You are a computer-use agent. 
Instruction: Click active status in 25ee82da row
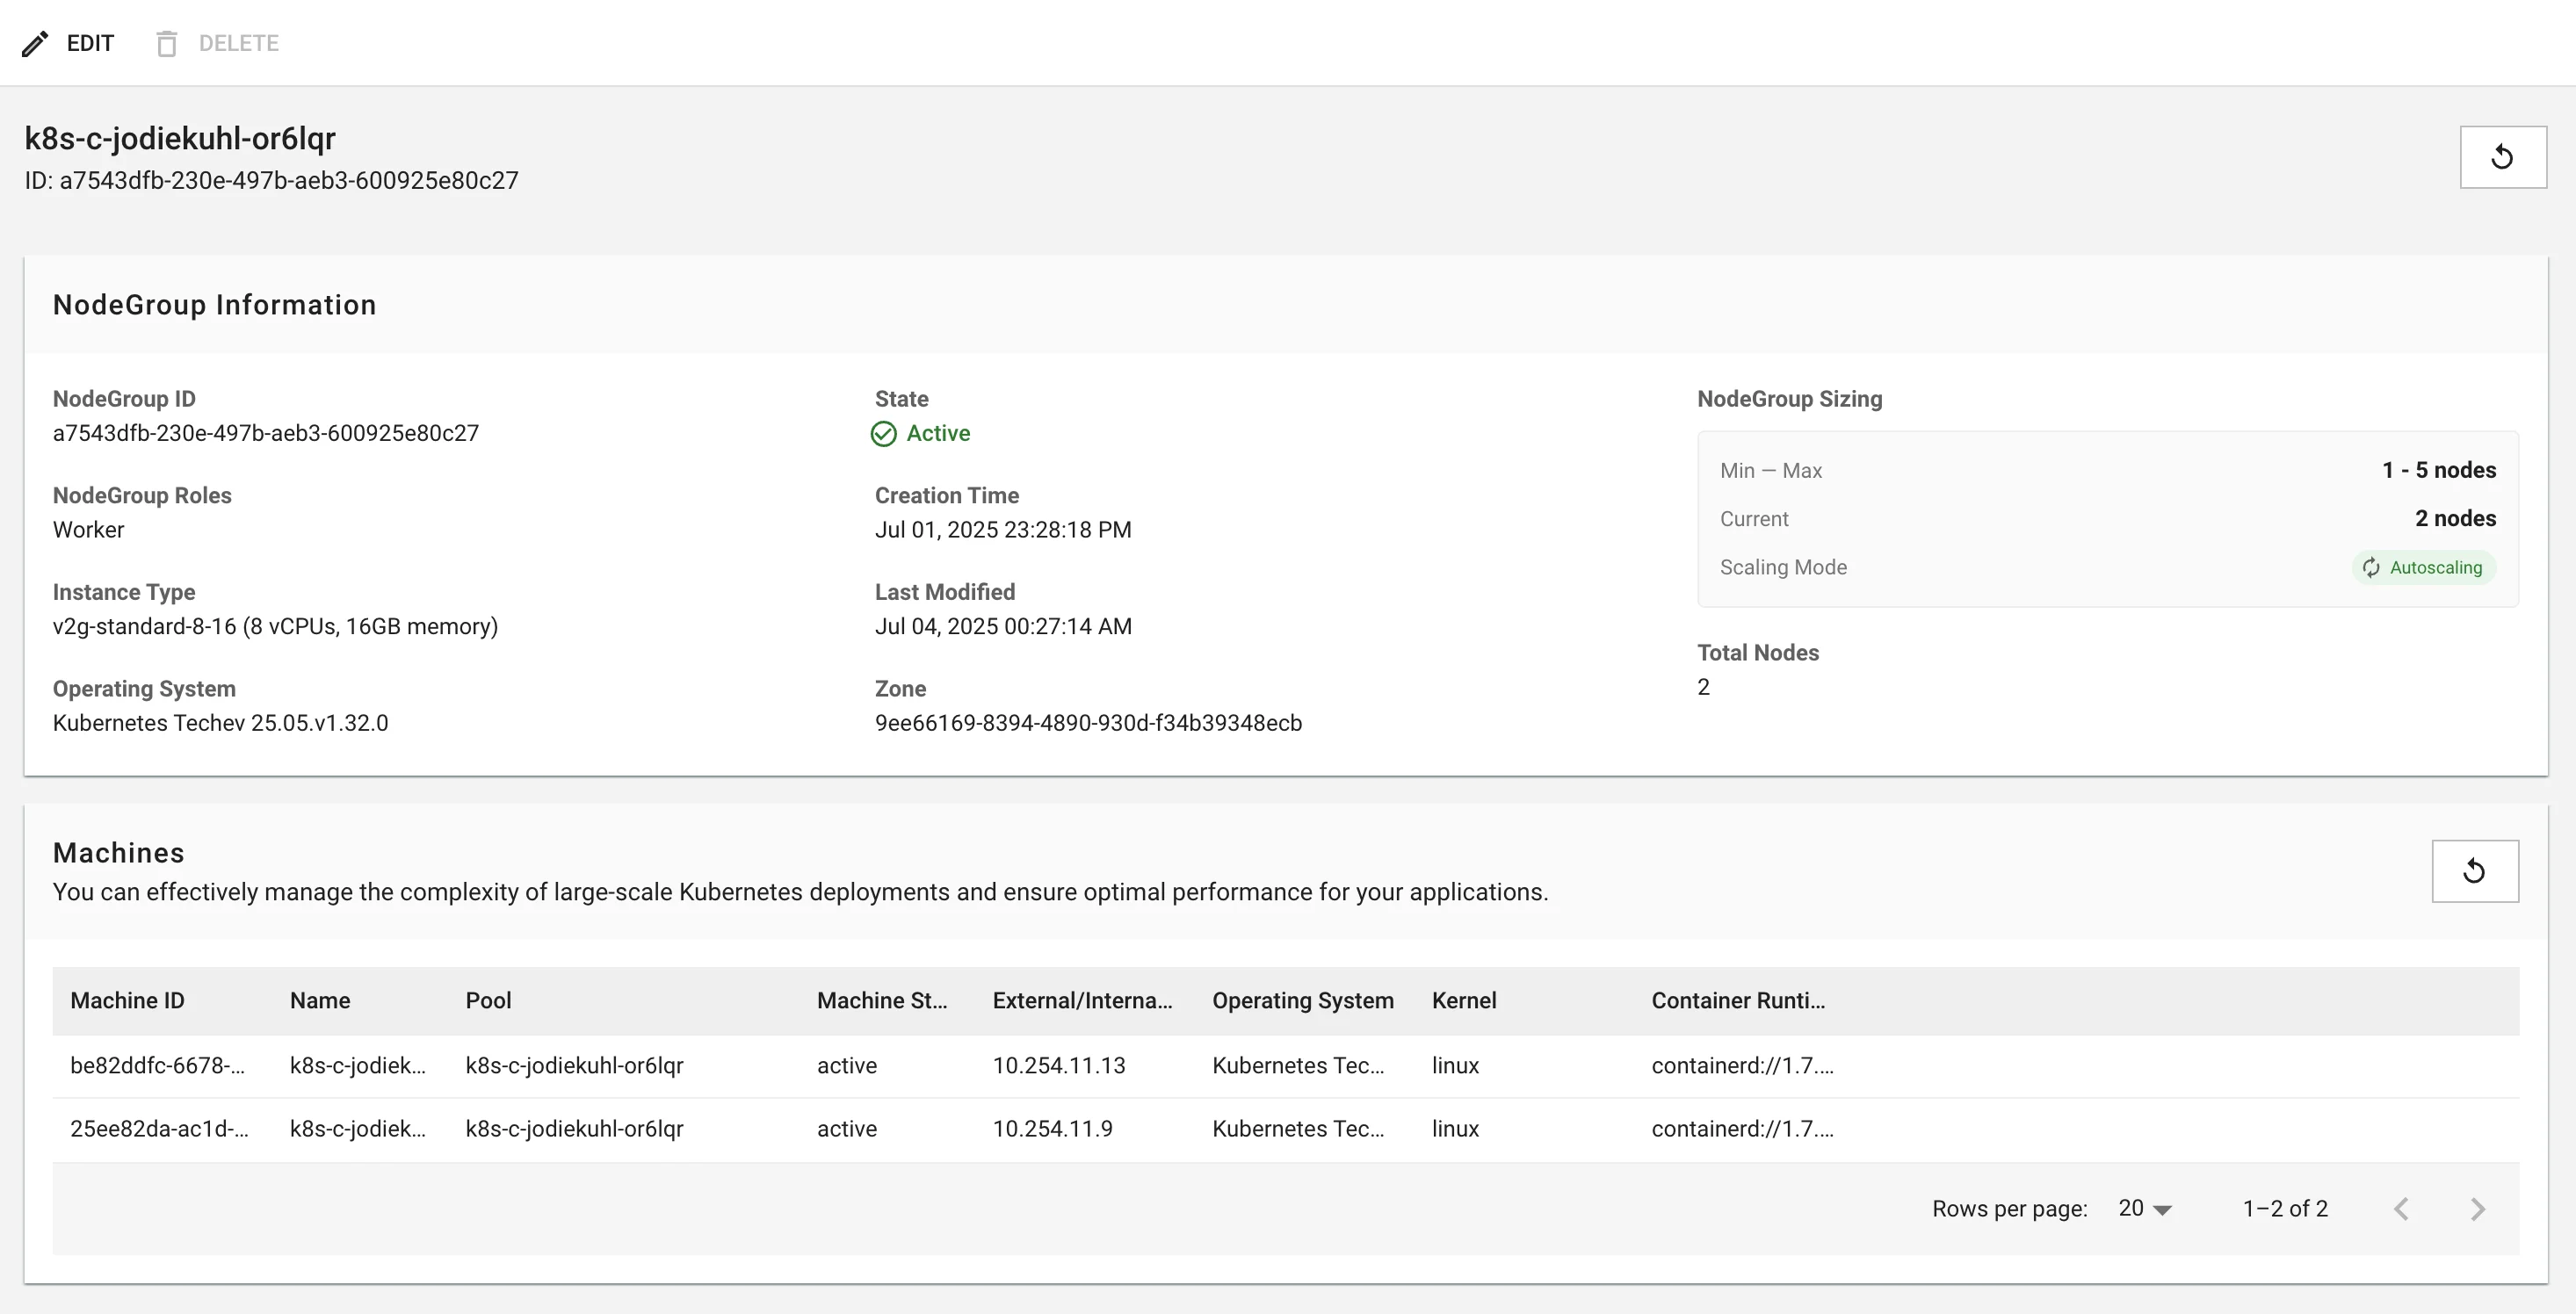tap(847, 1129)
